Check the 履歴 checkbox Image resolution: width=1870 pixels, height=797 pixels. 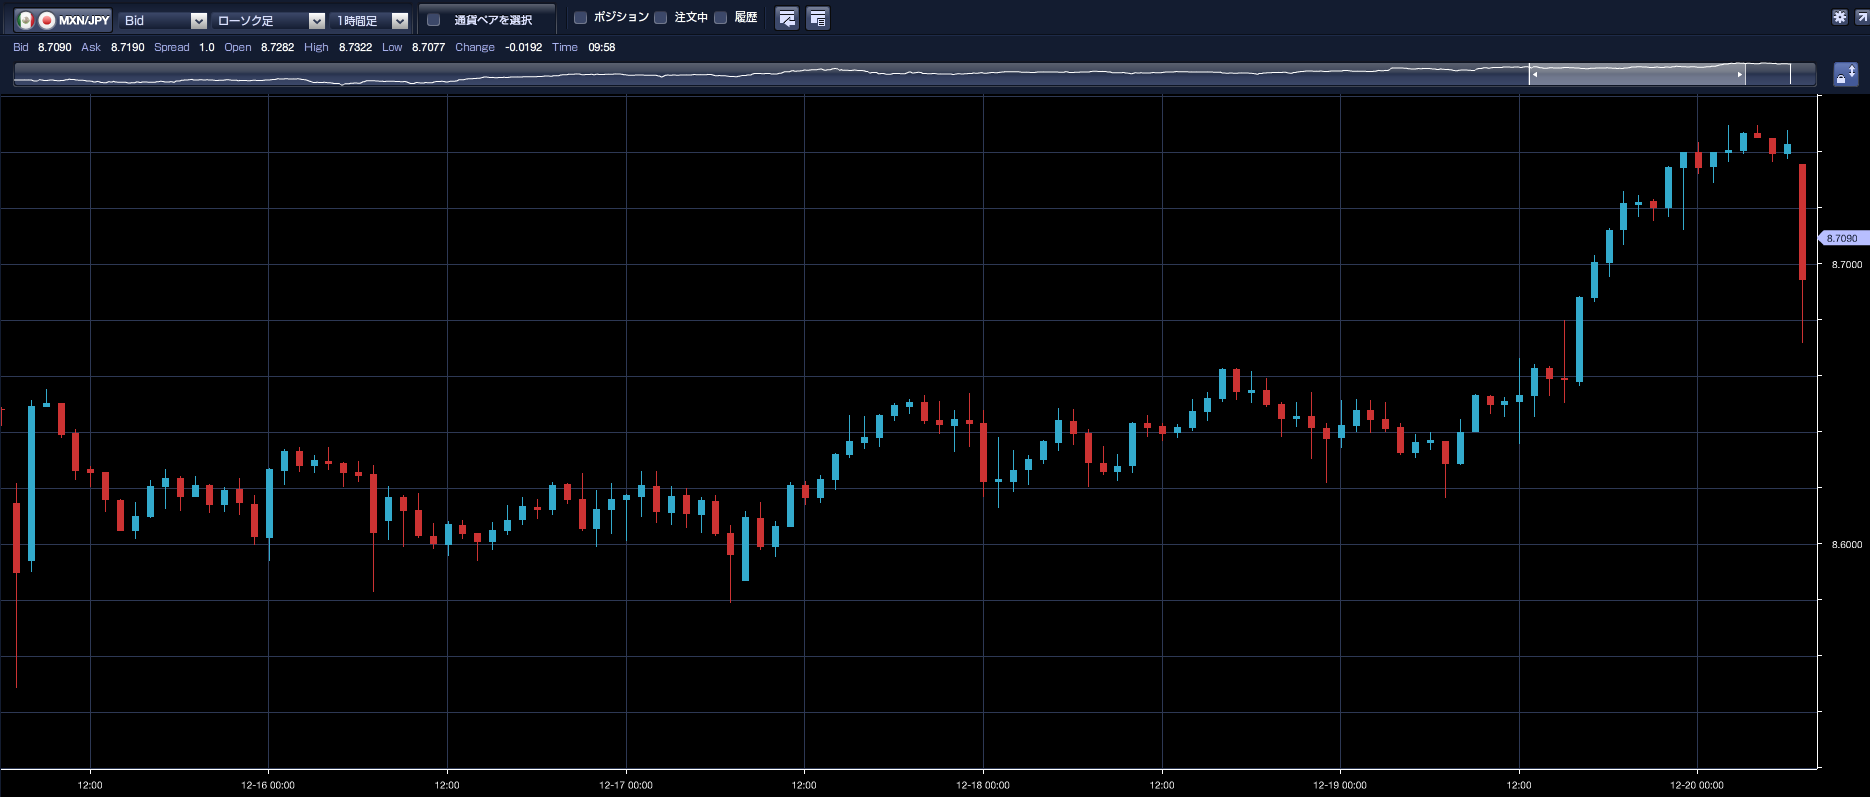tap(720, 18)
